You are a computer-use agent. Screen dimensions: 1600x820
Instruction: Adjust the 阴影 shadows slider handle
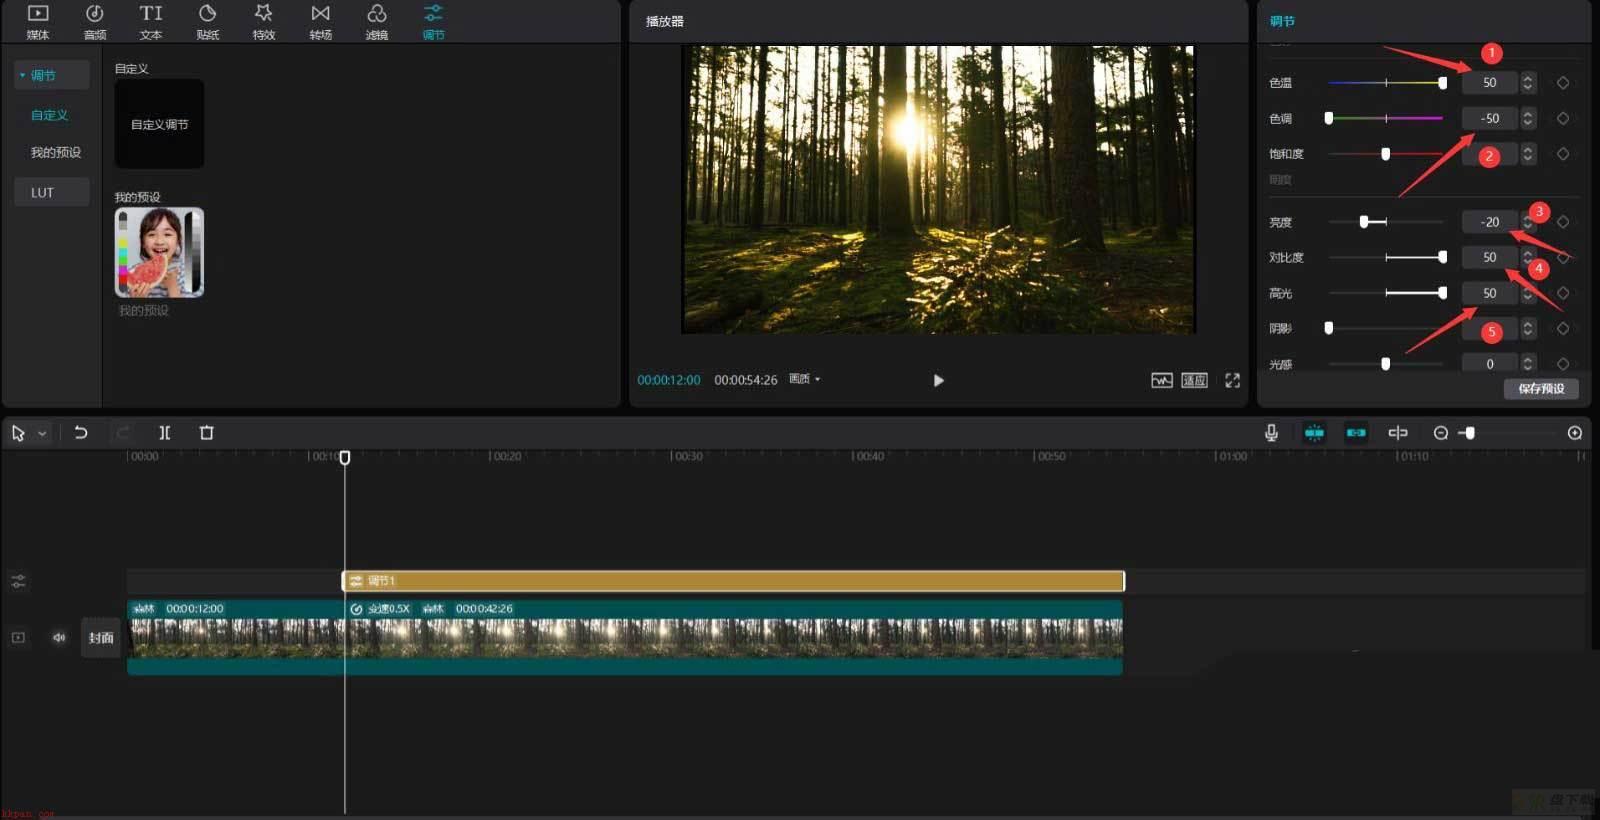point(1329,328)
